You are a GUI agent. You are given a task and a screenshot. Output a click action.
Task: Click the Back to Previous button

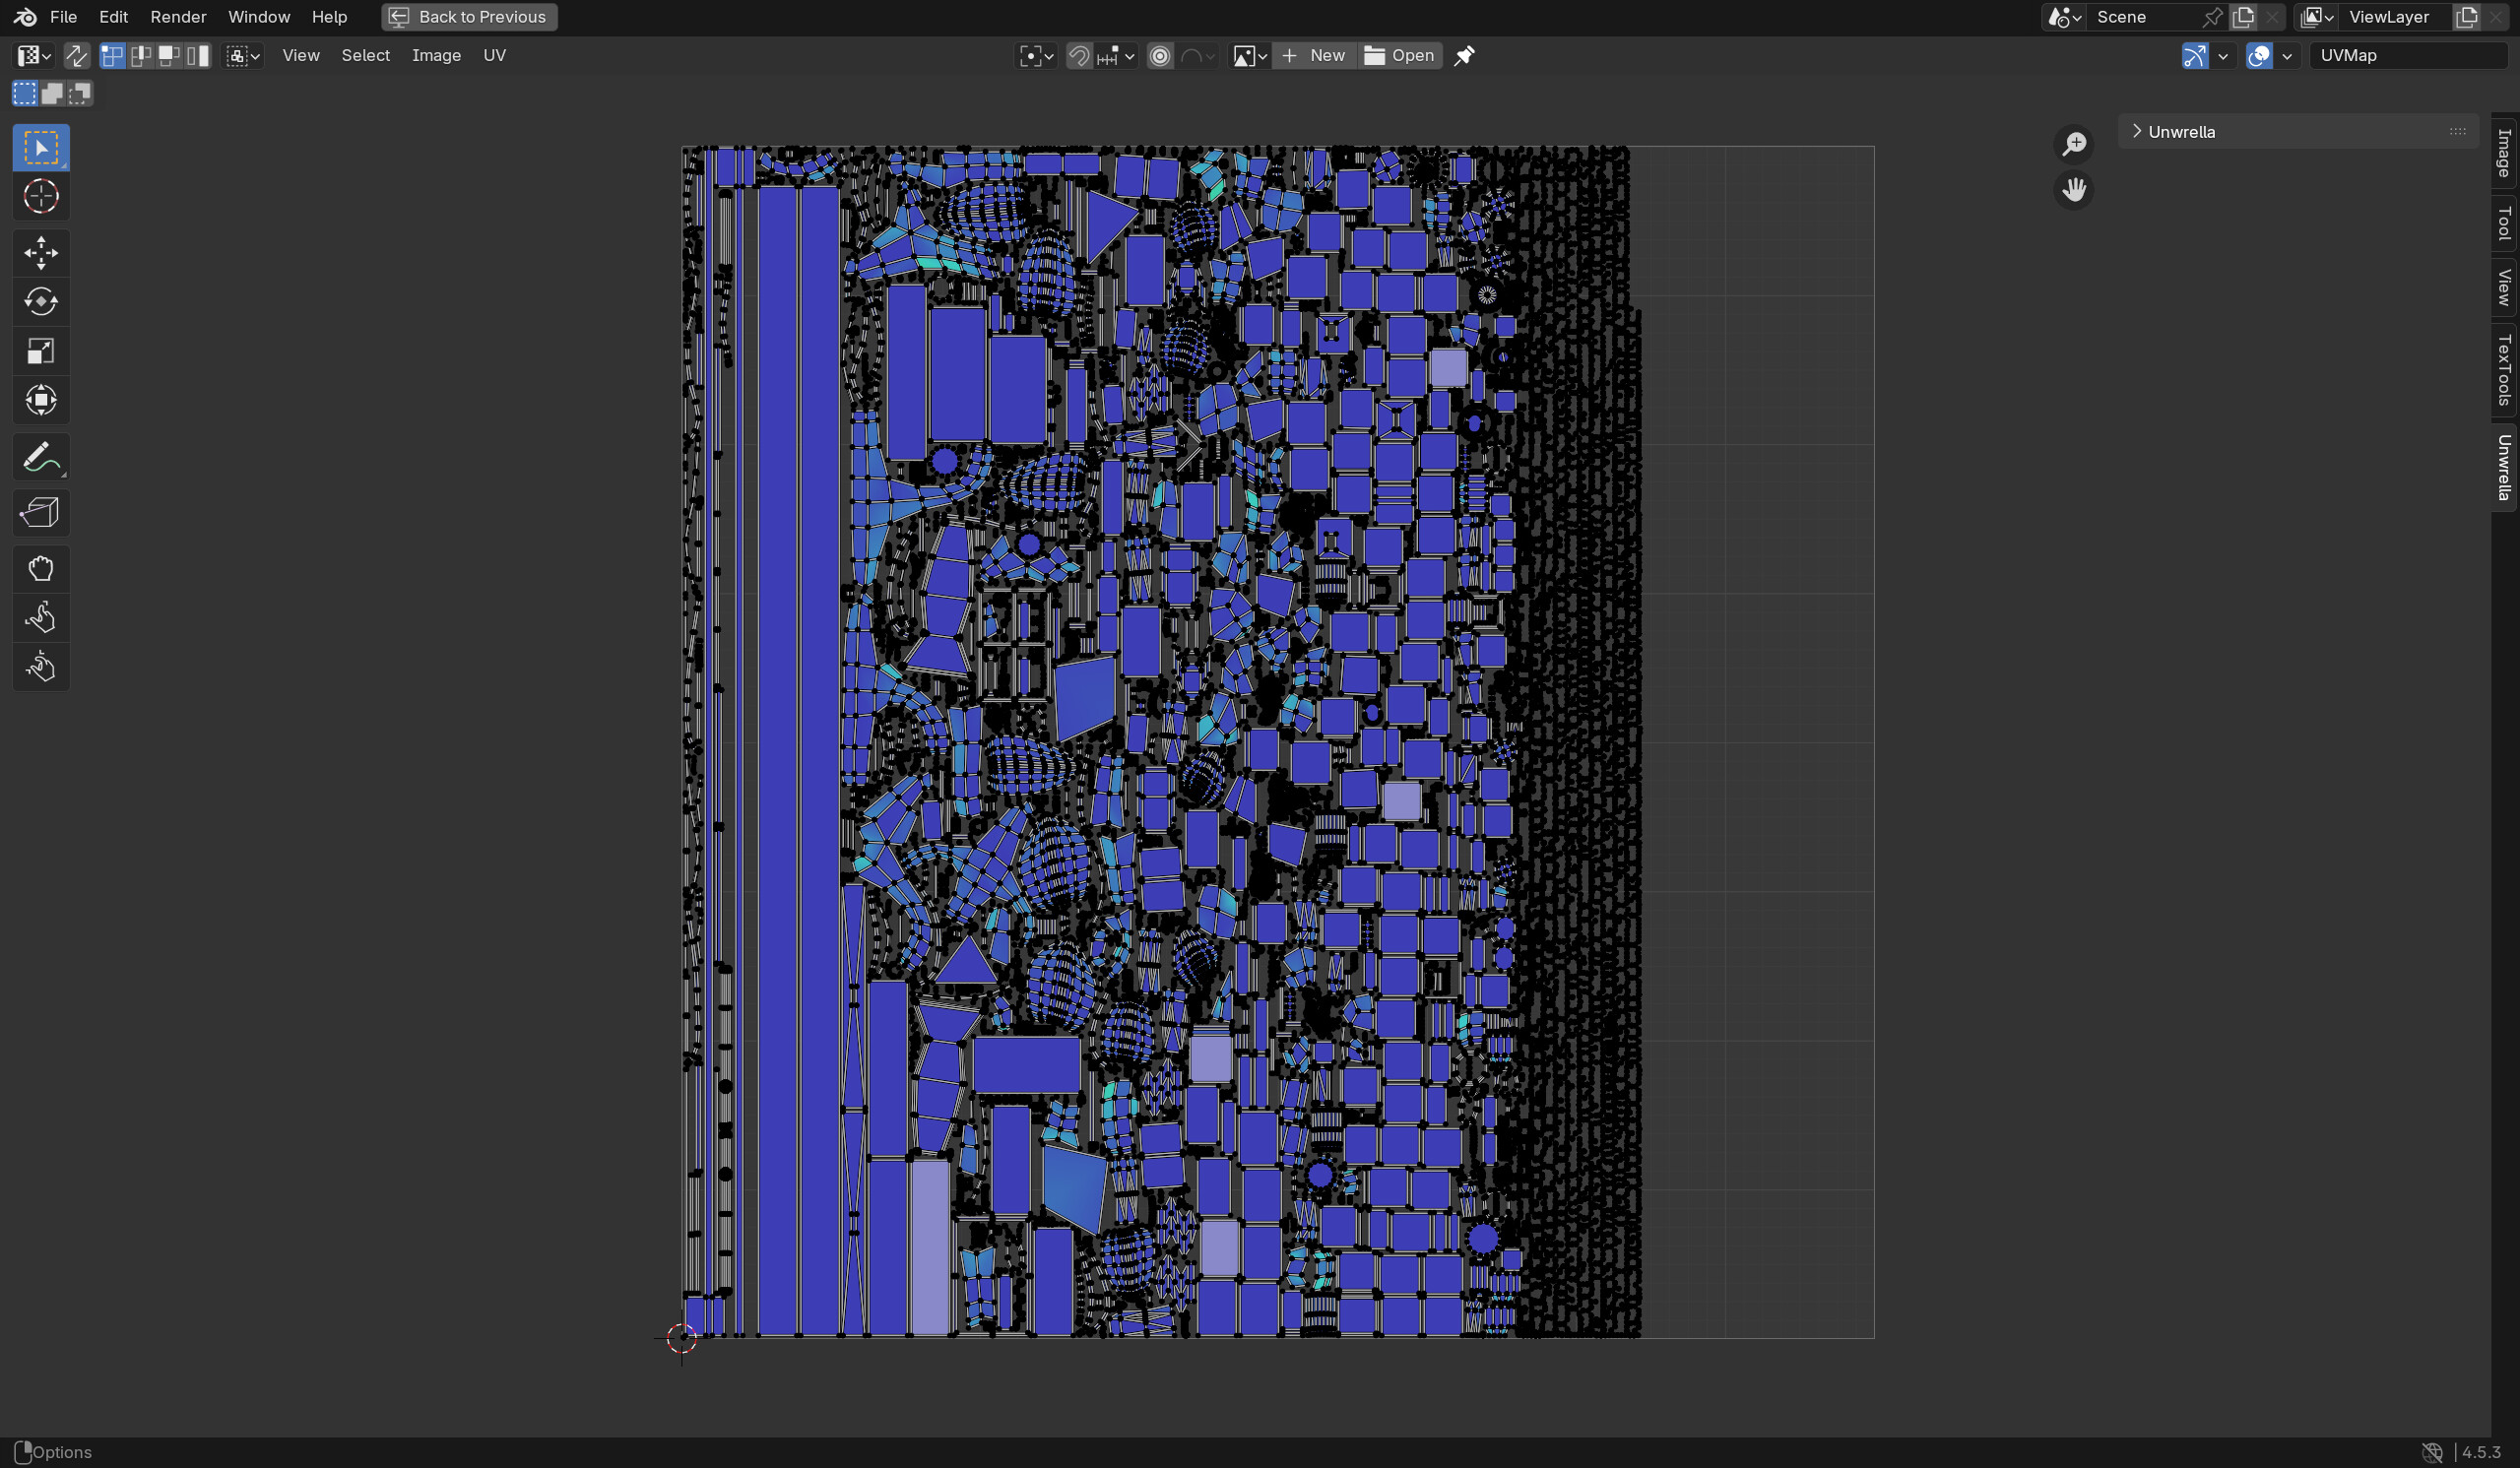[469, 17]
